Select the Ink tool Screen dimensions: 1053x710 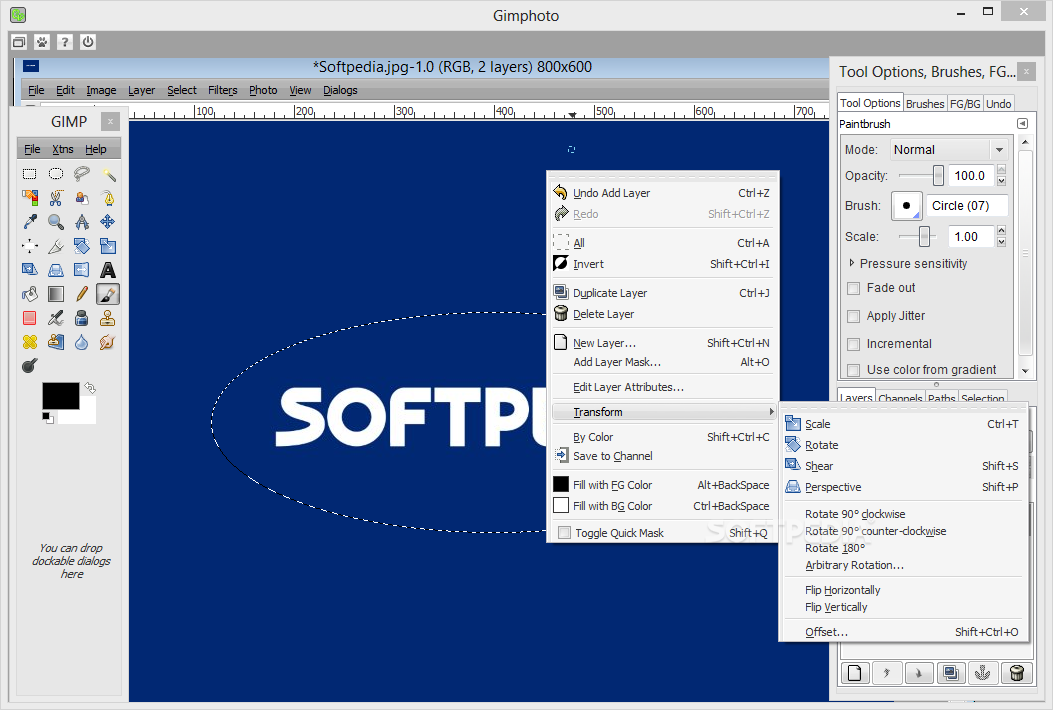pyautogui.click(x=82, y=318)
